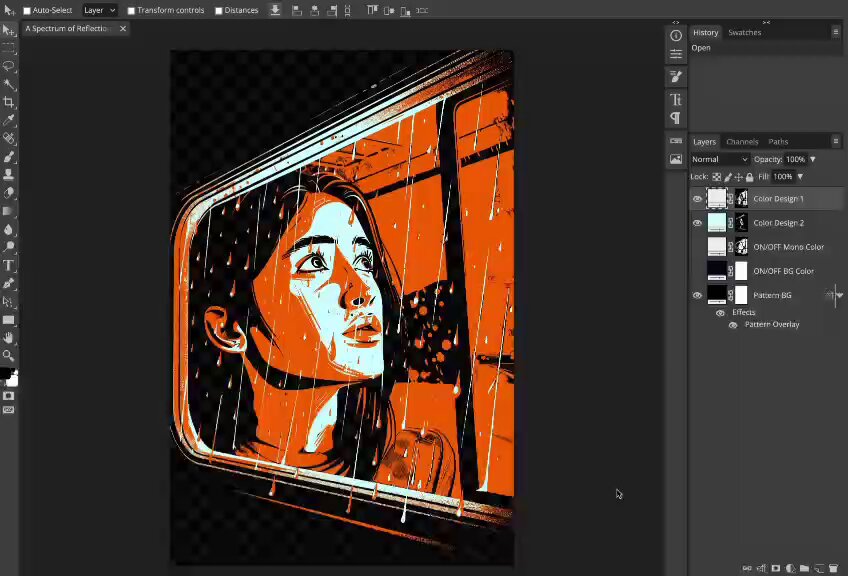
Task: Select the Pen tool
Action: (9, 283)
